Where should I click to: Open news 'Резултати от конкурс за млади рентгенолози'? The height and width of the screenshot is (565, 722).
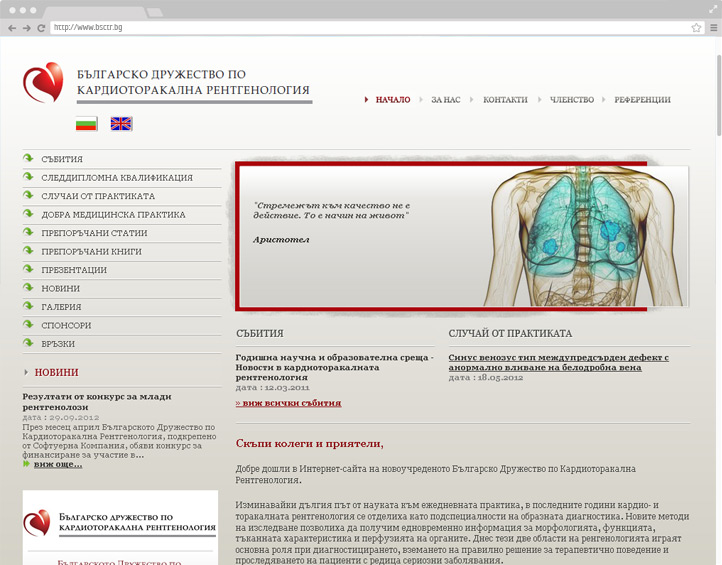point(97,402)
